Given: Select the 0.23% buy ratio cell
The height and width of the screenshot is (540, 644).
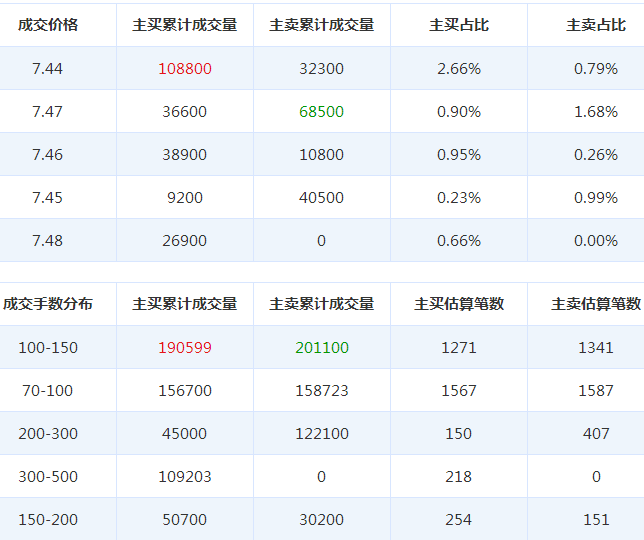Looking at the screenshot, I should point(459,198).
